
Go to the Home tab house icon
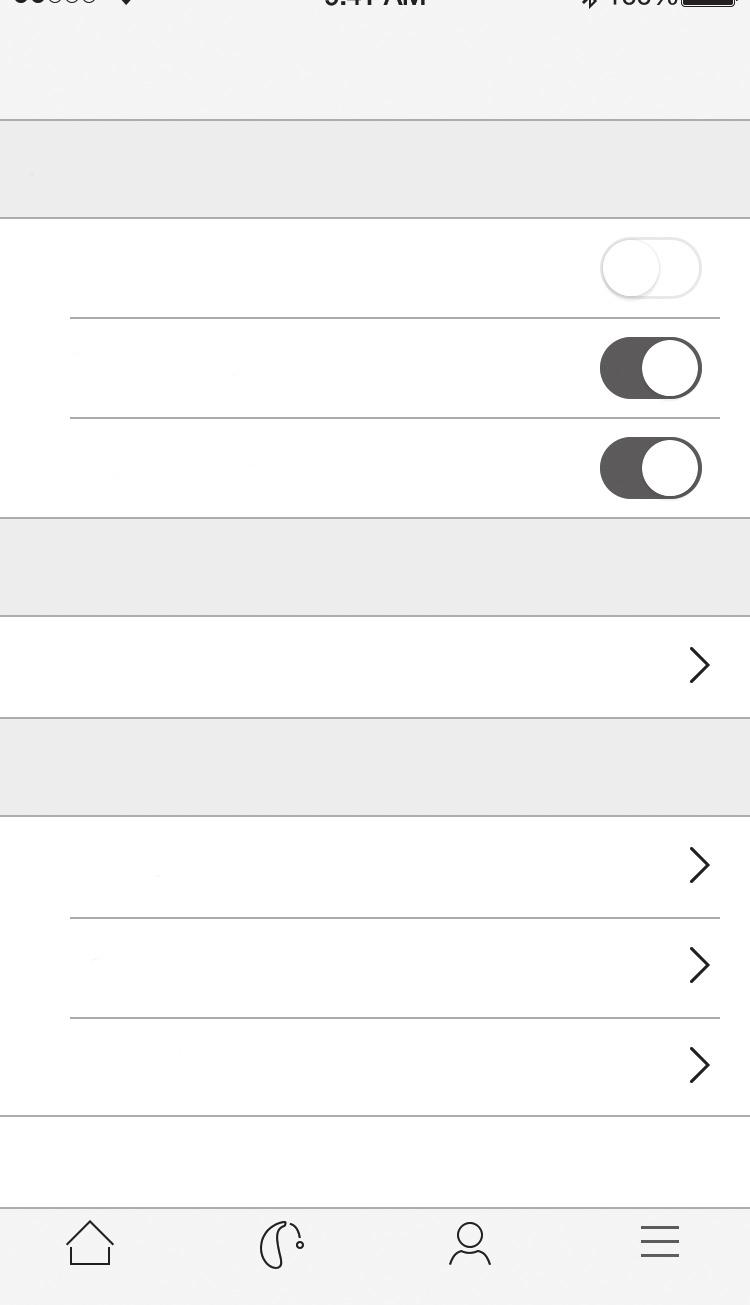click(x=90, y=1243)
